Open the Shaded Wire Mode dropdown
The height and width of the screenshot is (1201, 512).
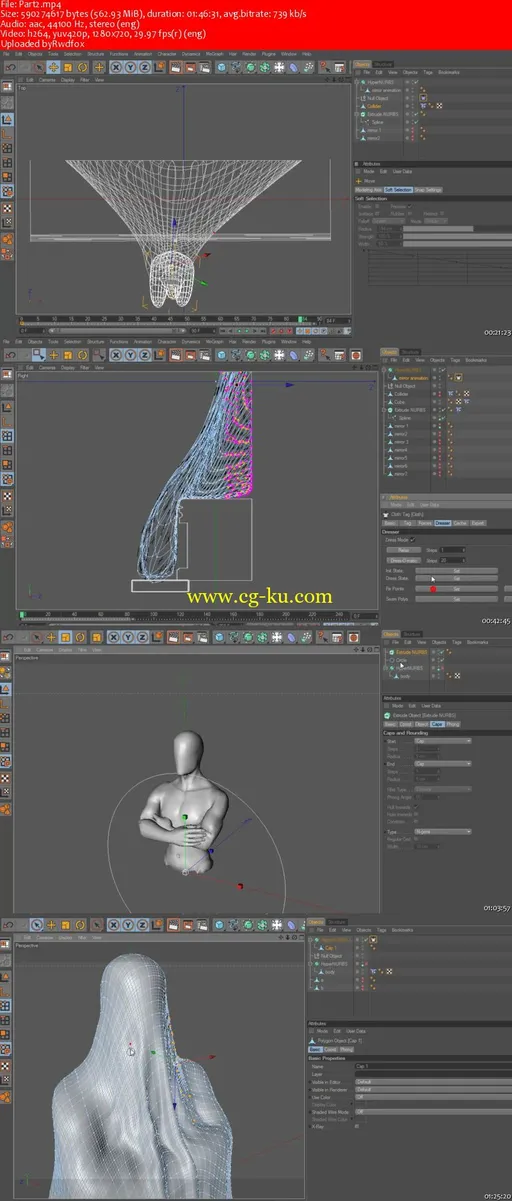(x=433, y=1112)
